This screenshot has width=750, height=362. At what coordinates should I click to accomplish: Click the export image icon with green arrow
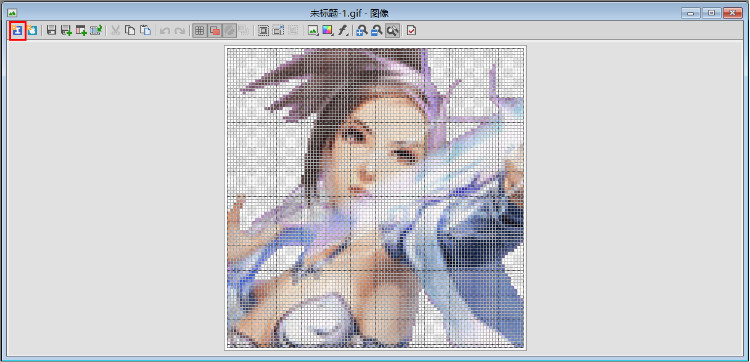(x=96, y=31)
